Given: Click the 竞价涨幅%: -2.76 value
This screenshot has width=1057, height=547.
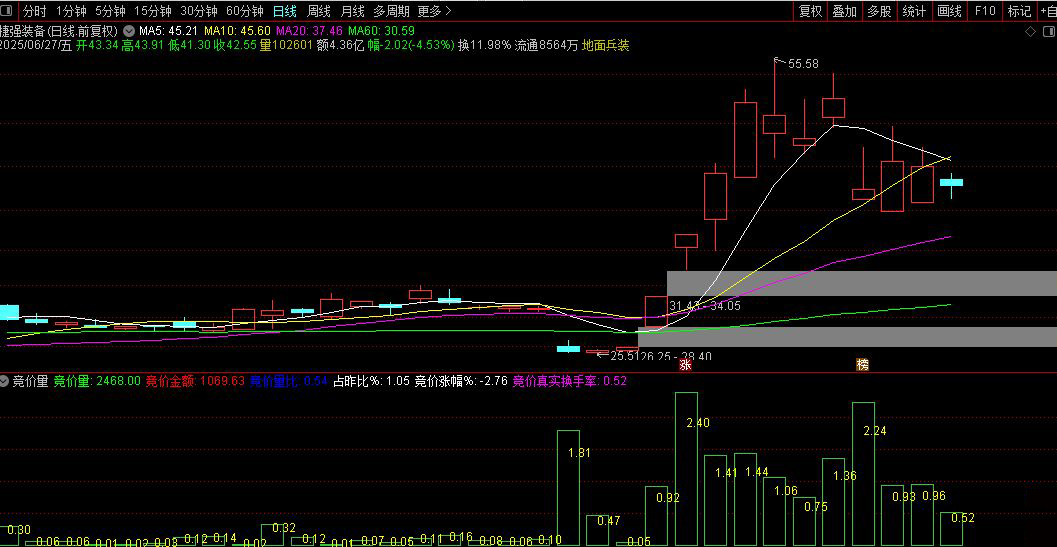Looking at the screenshot, I should click(460, 381).
